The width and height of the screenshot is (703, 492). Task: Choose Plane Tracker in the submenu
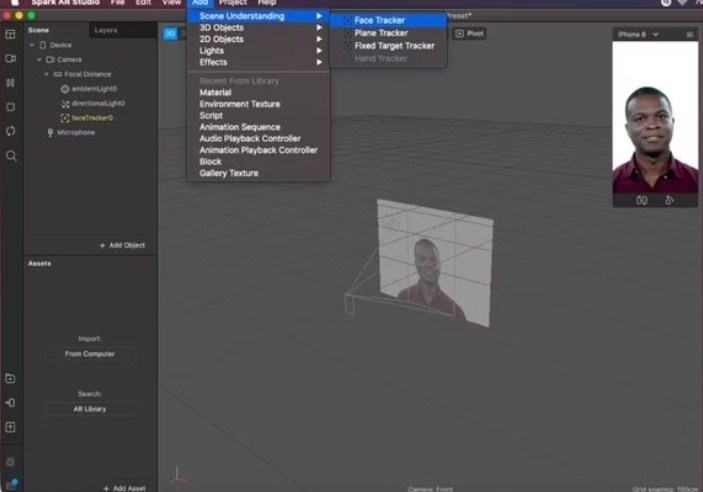coord(381,33)
